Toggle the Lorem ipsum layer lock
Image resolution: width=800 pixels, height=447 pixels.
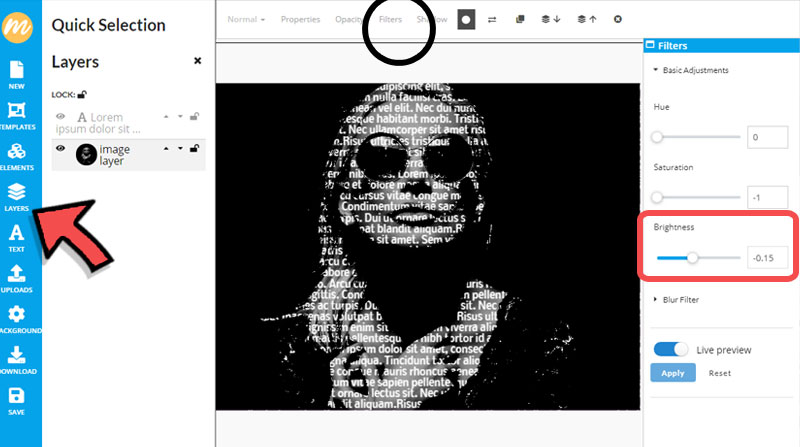194,116
